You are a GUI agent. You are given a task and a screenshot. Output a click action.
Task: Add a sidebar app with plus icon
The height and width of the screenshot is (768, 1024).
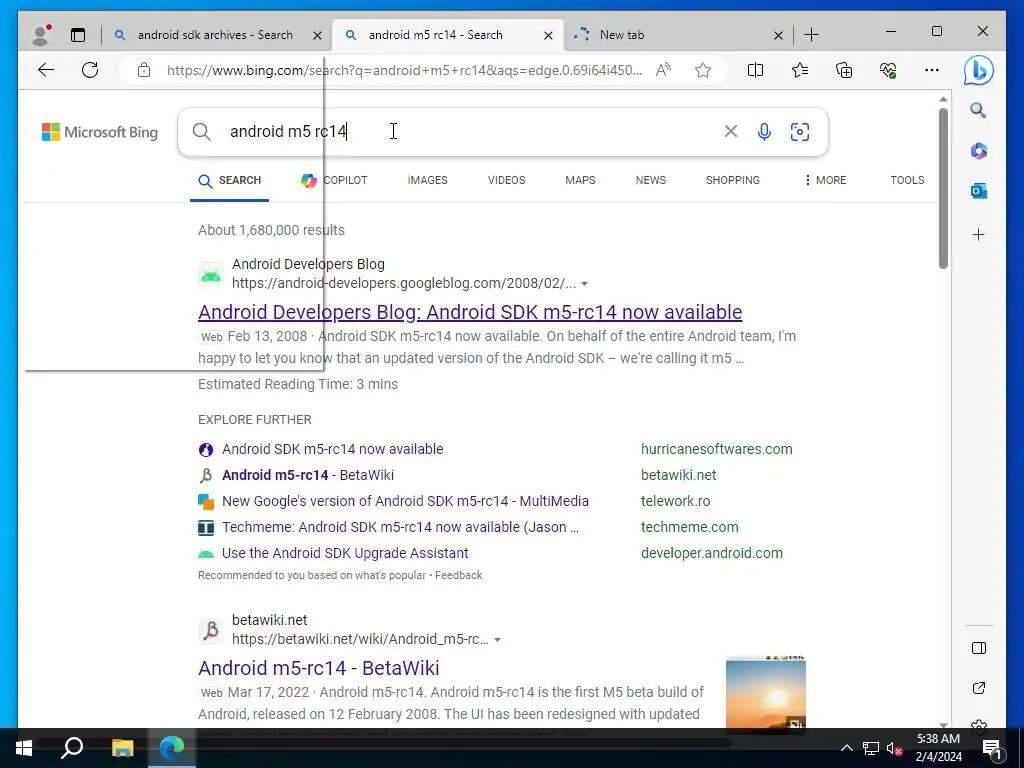point(978,234)
